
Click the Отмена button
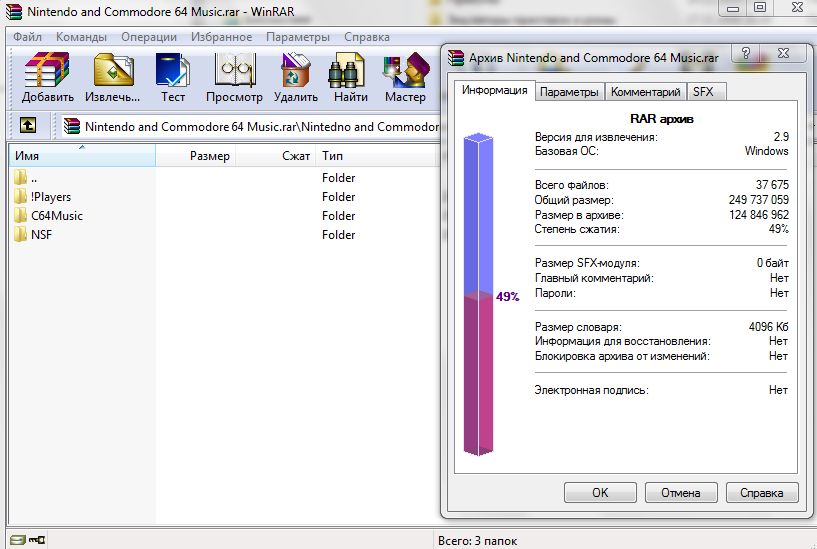click(681, 492)
